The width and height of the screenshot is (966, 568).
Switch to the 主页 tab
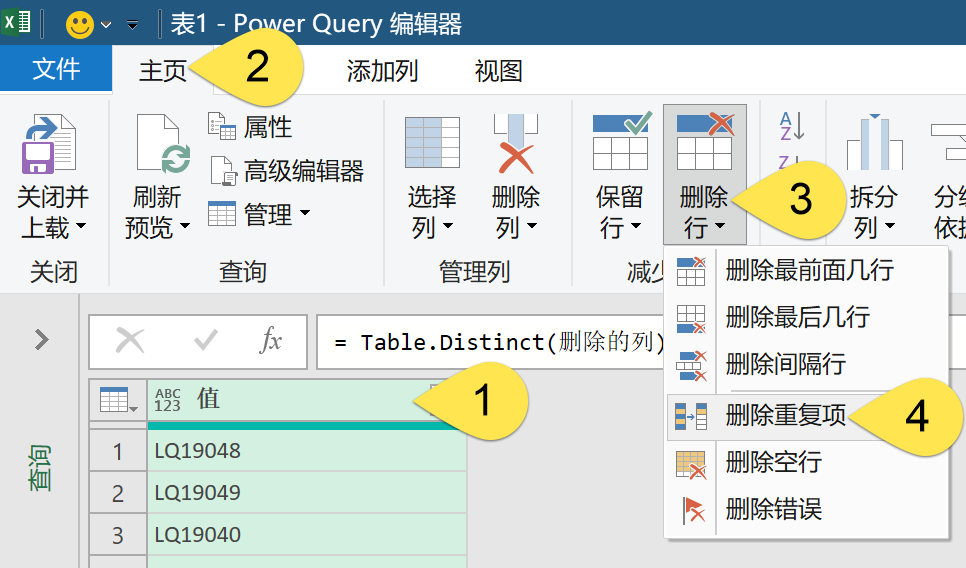coord(163,71)
